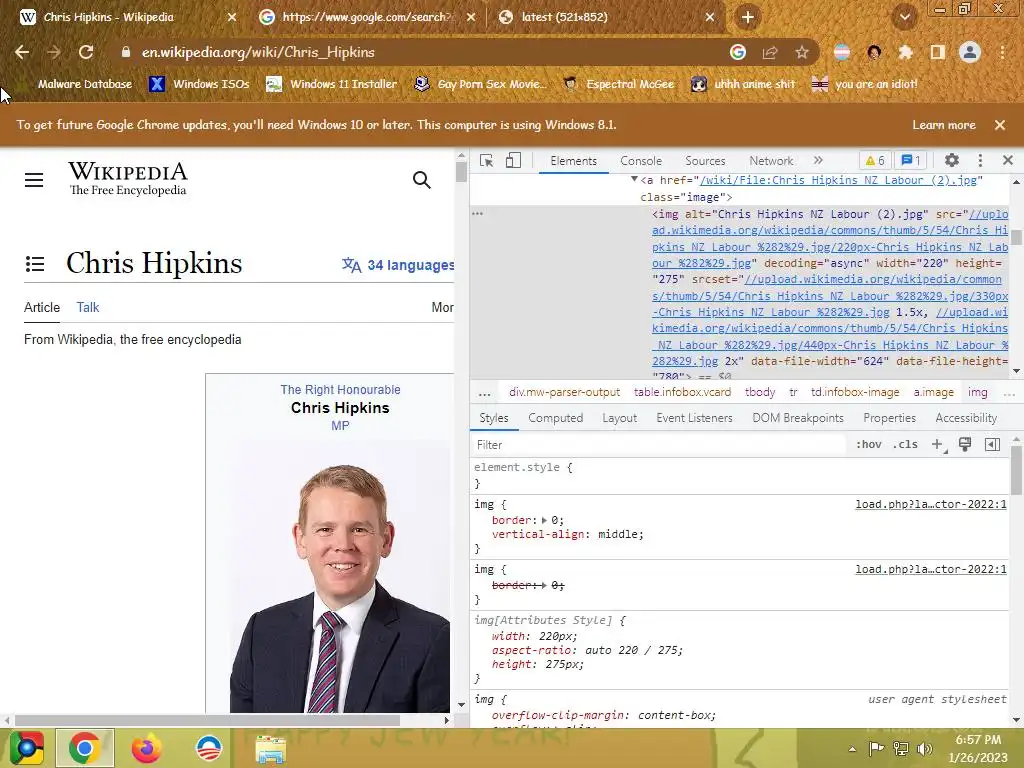Toggle the article table of contents icon
The width and height of the screenshot is (1024, 768).
coord(35,264)
